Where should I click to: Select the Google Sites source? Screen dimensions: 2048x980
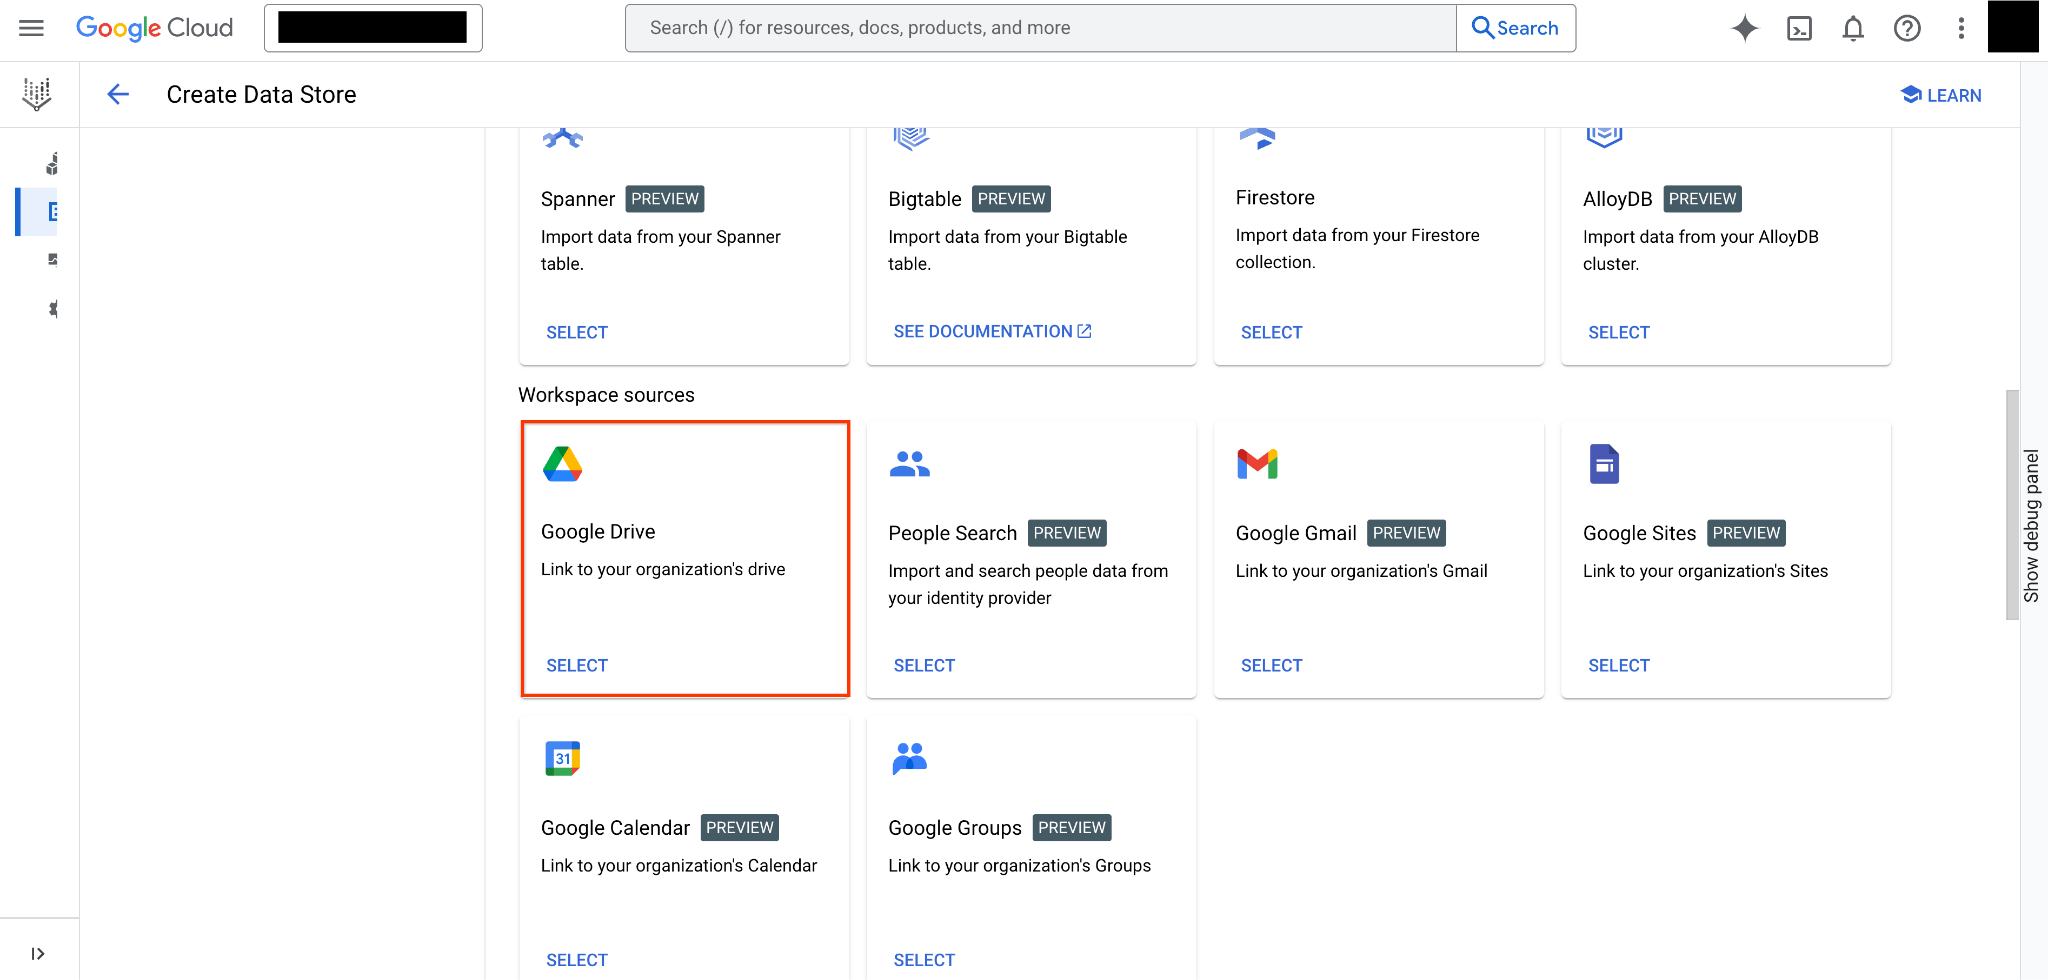[1618, 665]
